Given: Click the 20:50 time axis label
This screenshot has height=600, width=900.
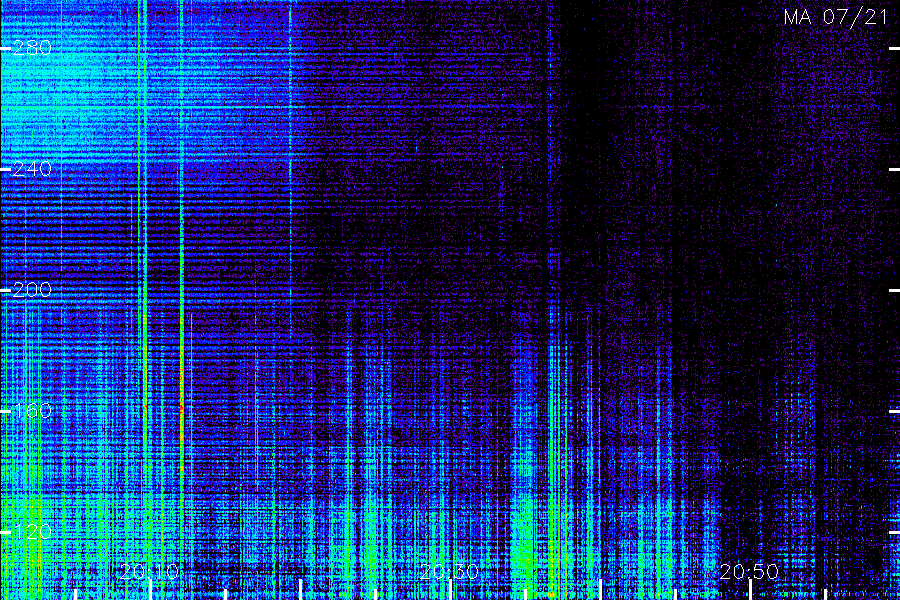Looking at the screenshot, I should click(749, 571).
